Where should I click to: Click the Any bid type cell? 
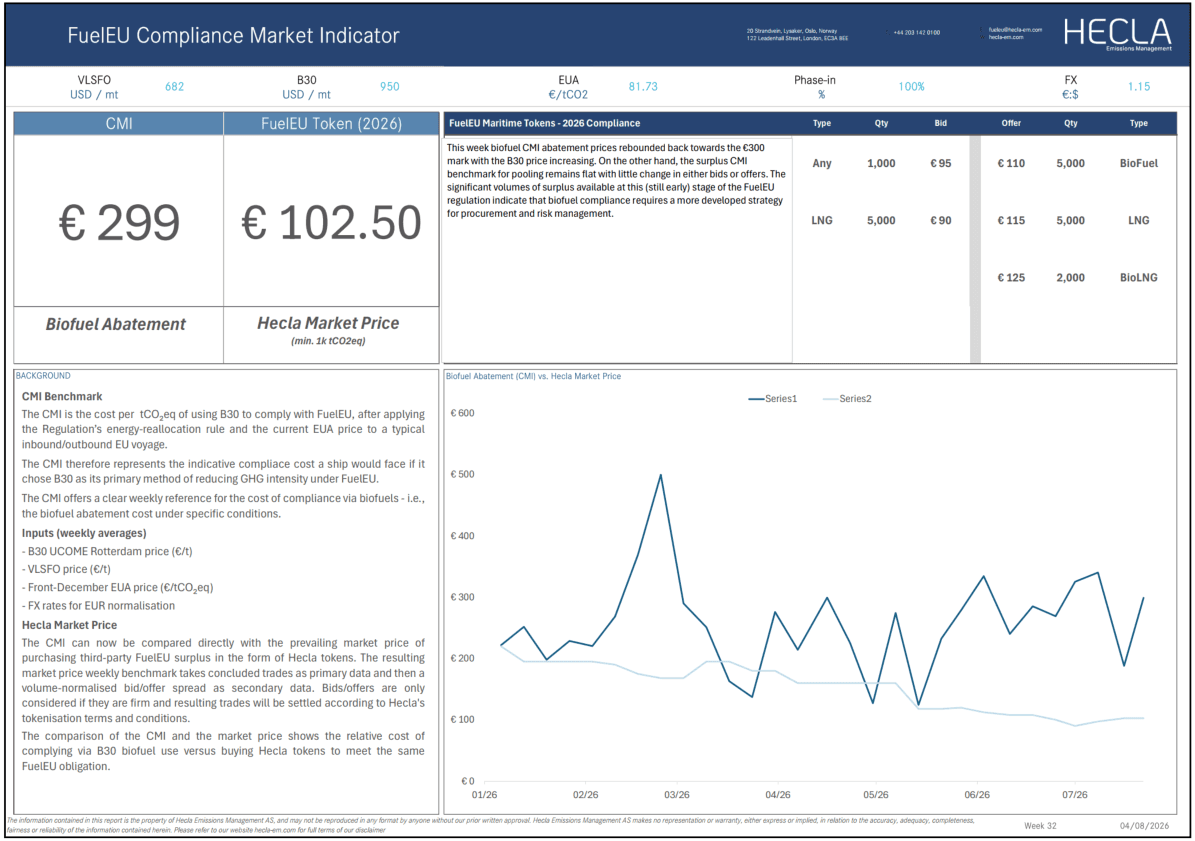point(822,163)
